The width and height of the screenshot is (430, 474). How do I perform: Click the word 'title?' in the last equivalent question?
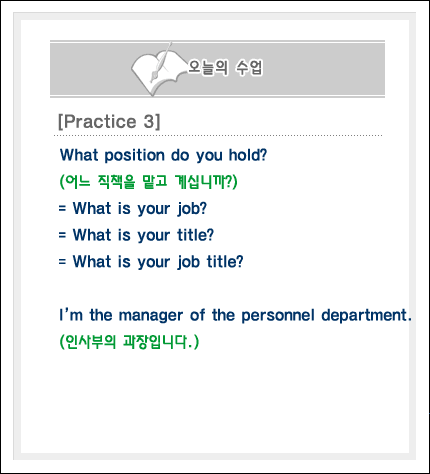[x=225, y=262]
